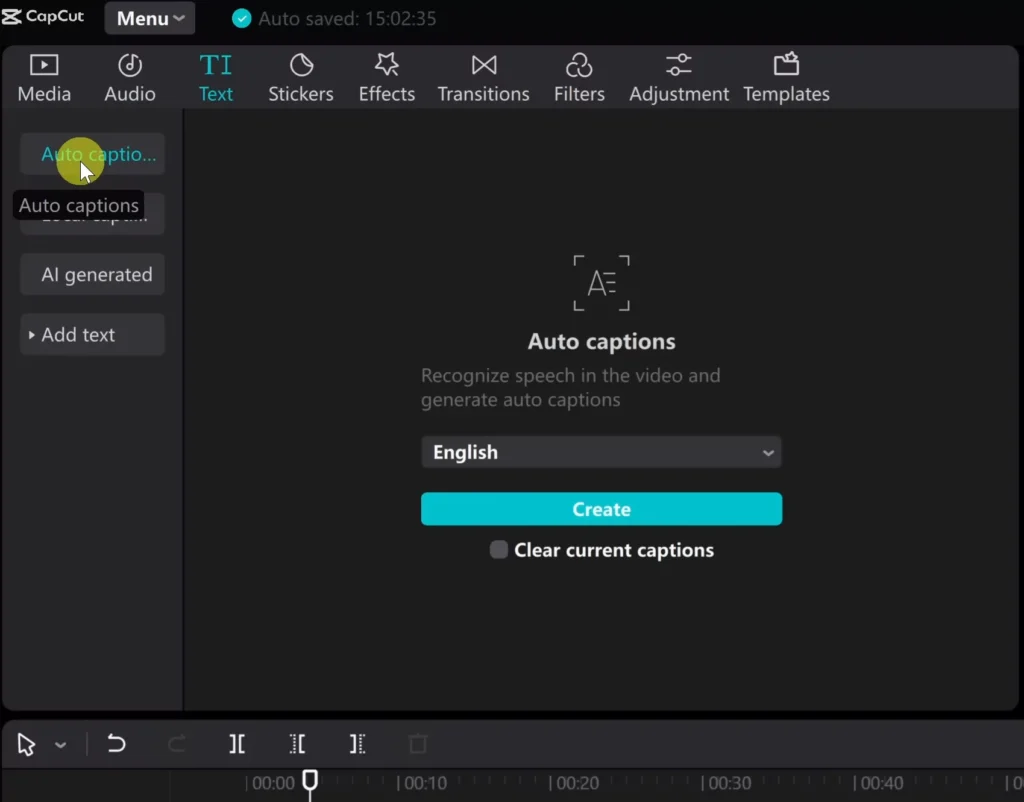The height and width of the screenshot is (802, 1024).
Task: Click the Delete trash icon
Action: pos(418,744)
